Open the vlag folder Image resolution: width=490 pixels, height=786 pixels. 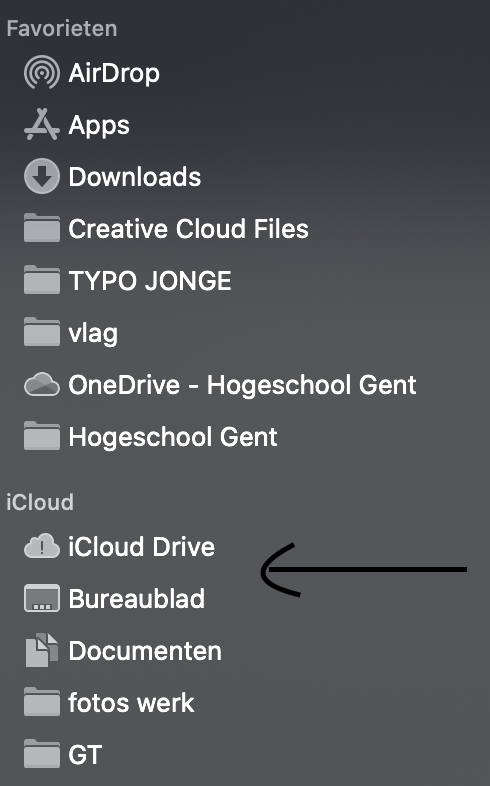coord(93,333)
